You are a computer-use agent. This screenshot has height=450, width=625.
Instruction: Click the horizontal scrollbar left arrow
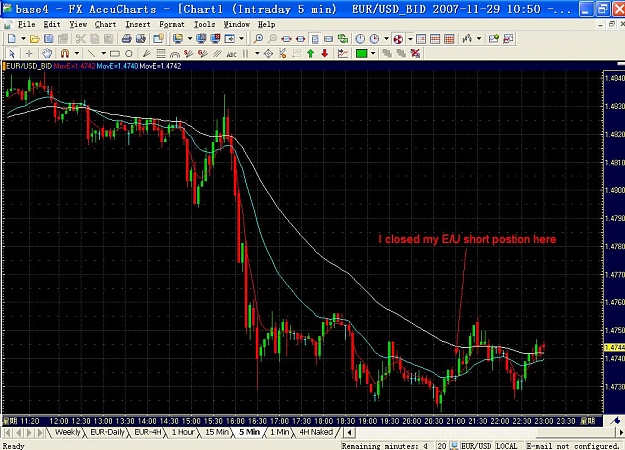[350, 432]
